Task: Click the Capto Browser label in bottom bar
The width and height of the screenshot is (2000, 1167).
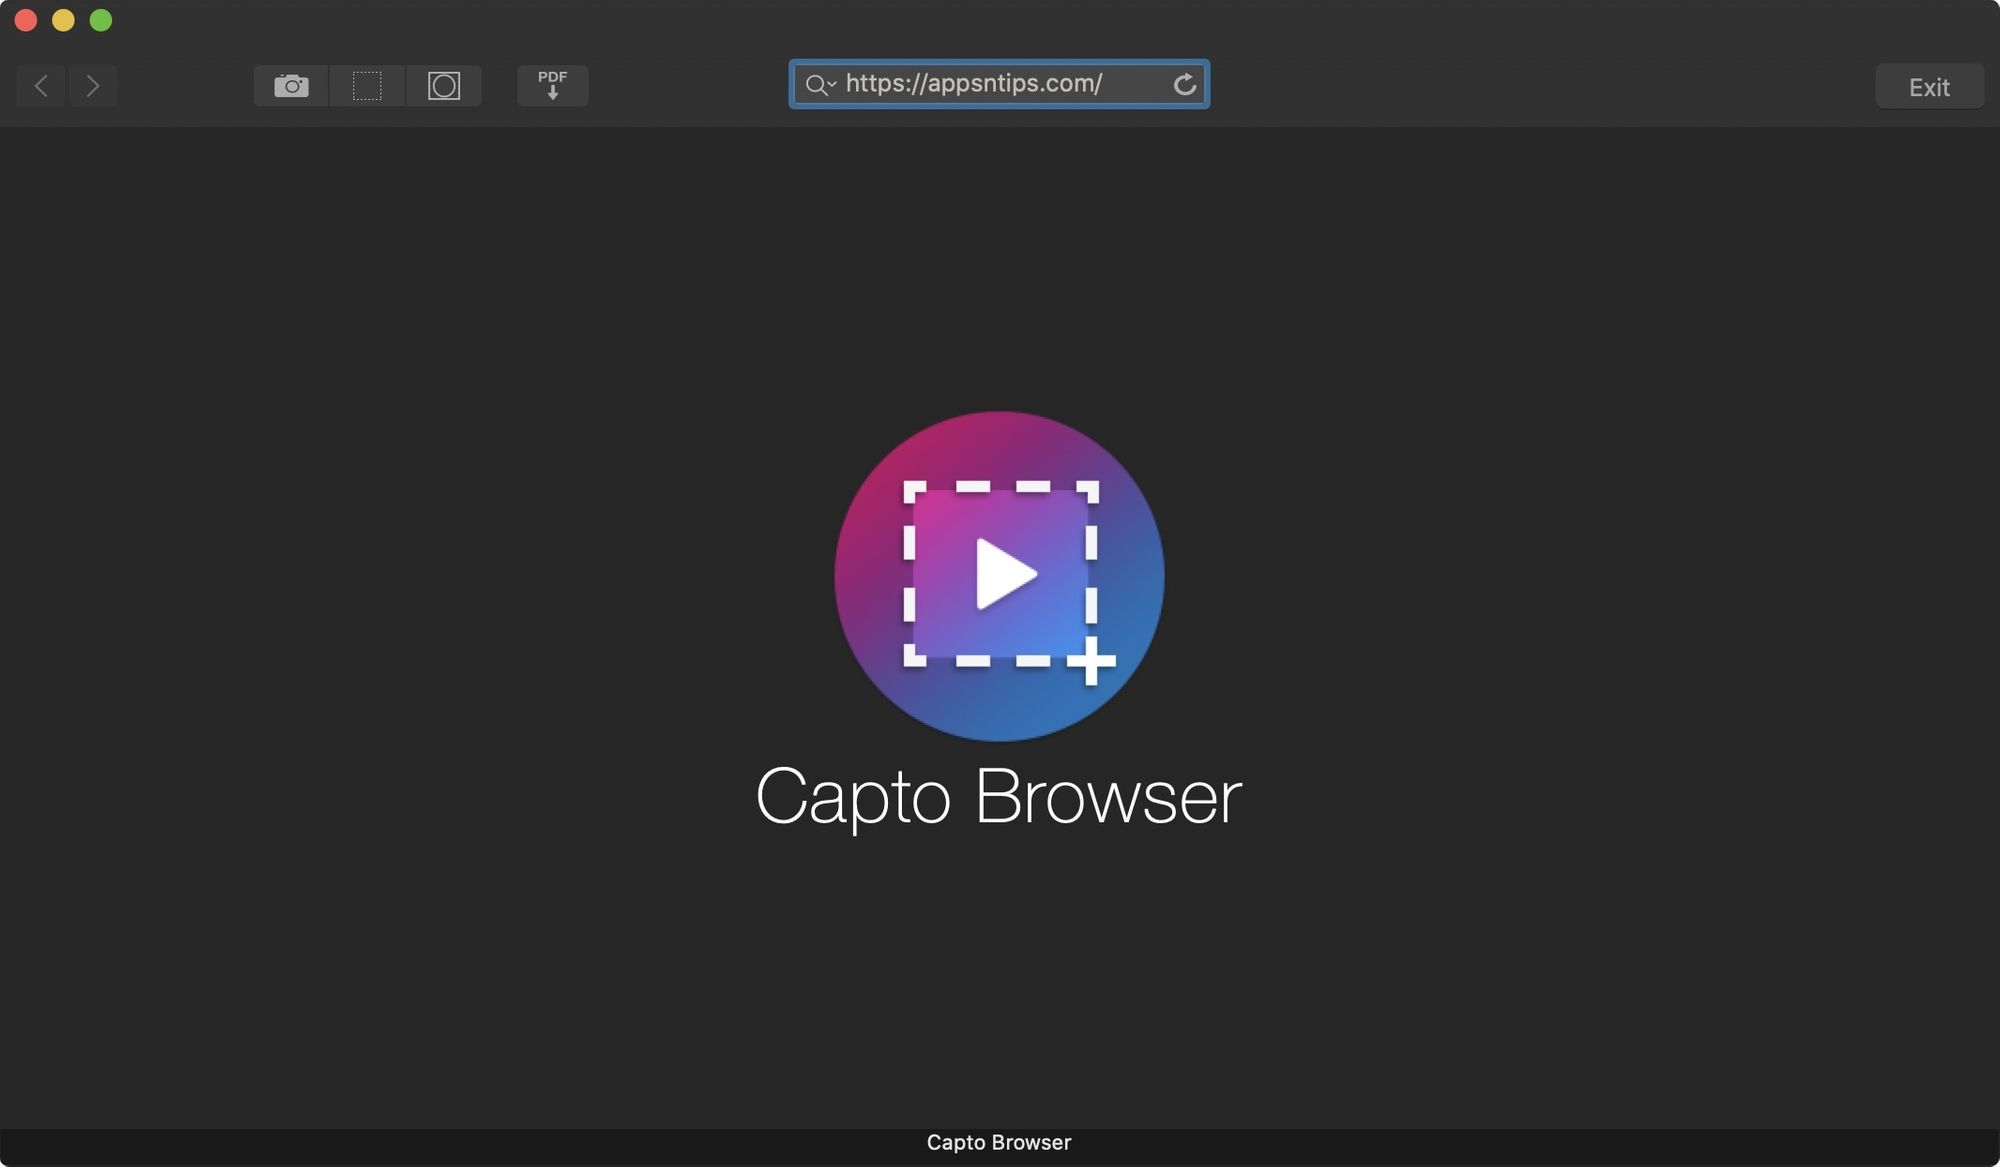Action: [x=998, y=1142]
